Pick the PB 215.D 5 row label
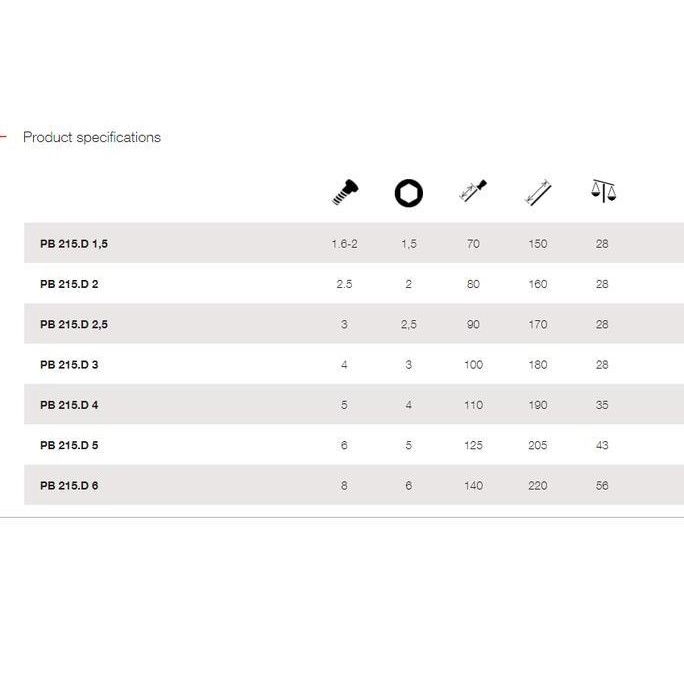This screenshot has width=684, height=684. coord(69,445)
